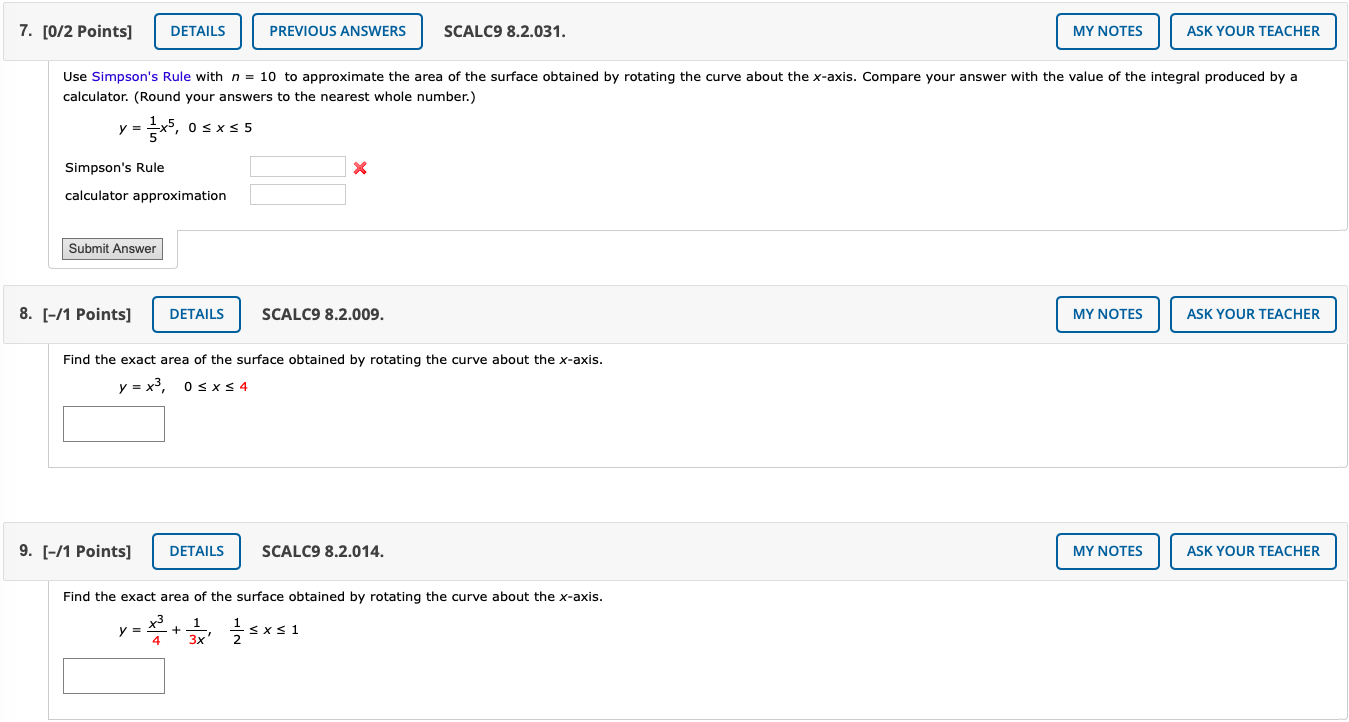The image size is (1349, 722).
Task: Select the answer box for question 9
Action: point(113,675)
